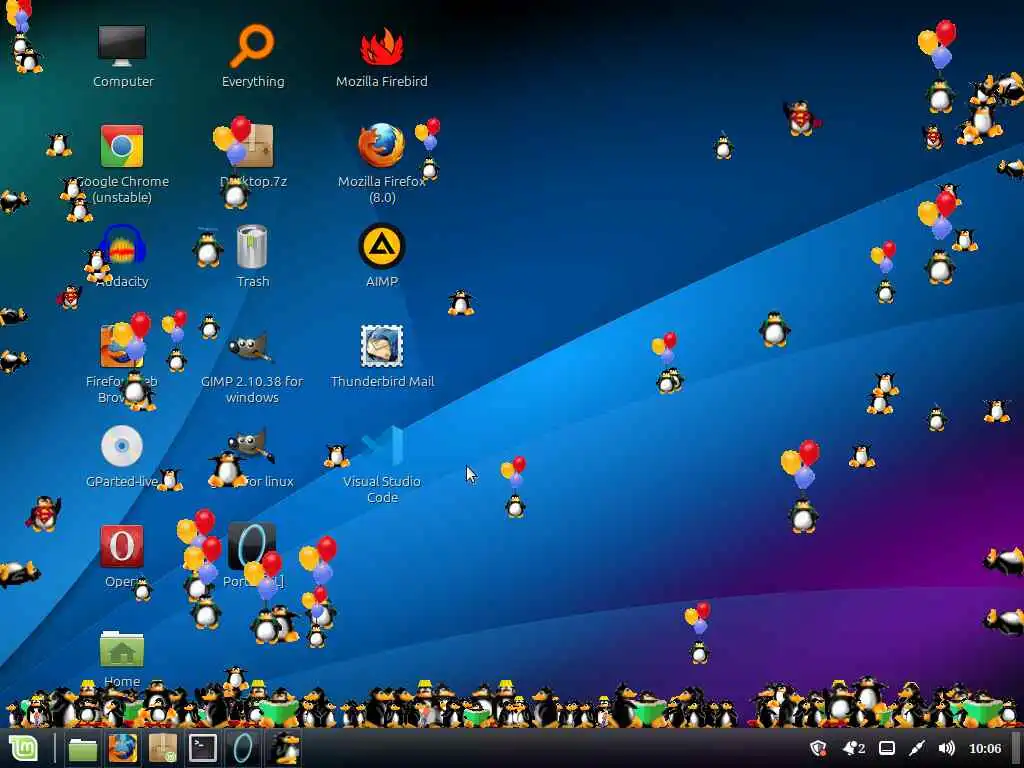The width and height of the screenshot is (1024, 768).
Task: Click the 'Mozilla Firebird' label text
Action: 382,82
